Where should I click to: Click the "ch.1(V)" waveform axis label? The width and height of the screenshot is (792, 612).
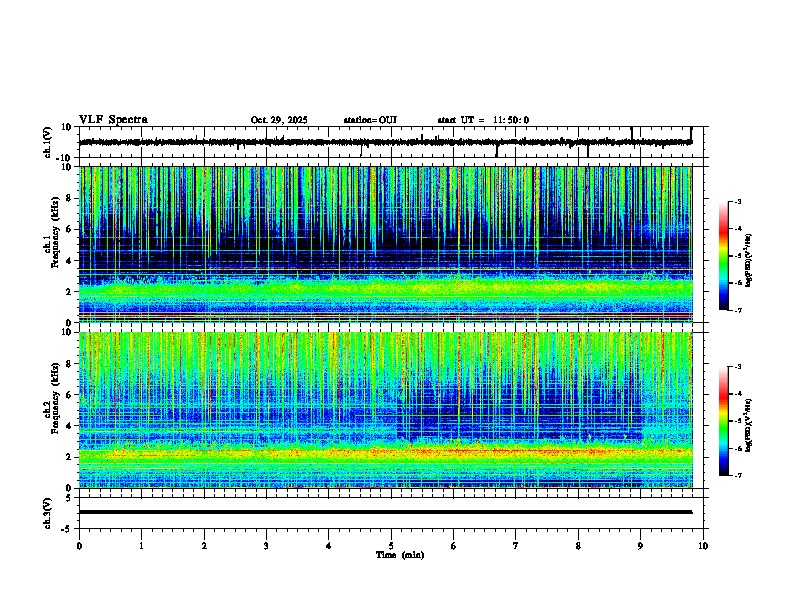coord(48,142)
